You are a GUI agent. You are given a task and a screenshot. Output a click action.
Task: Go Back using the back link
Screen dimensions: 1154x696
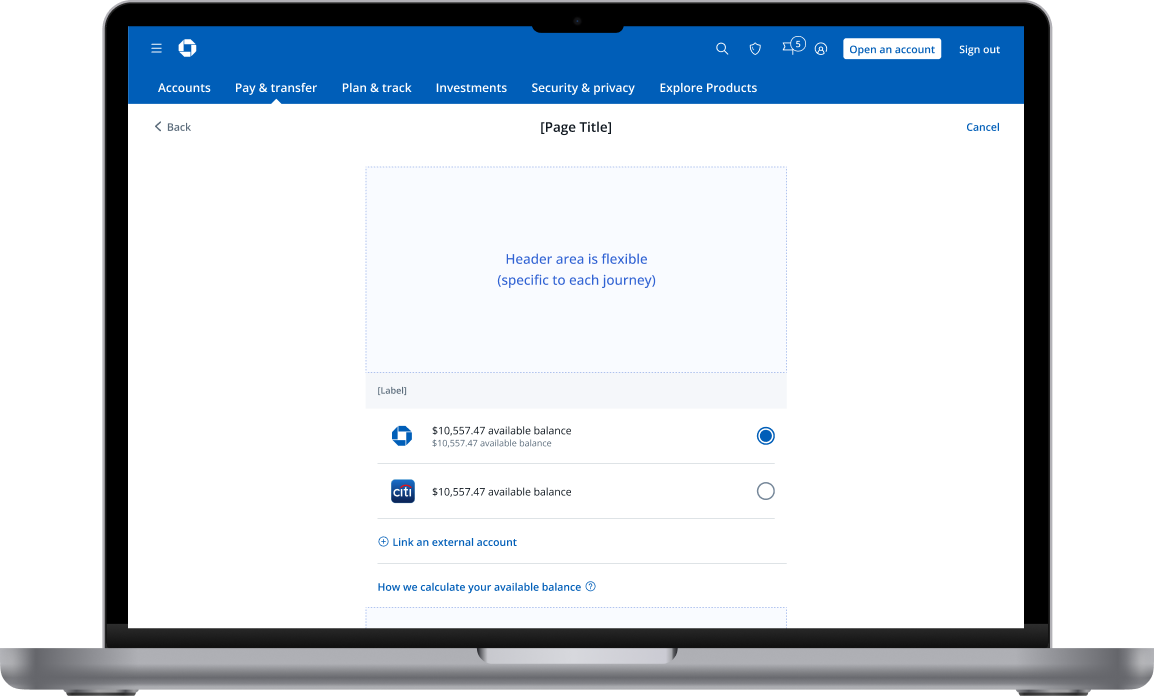[x=172, y=127]
